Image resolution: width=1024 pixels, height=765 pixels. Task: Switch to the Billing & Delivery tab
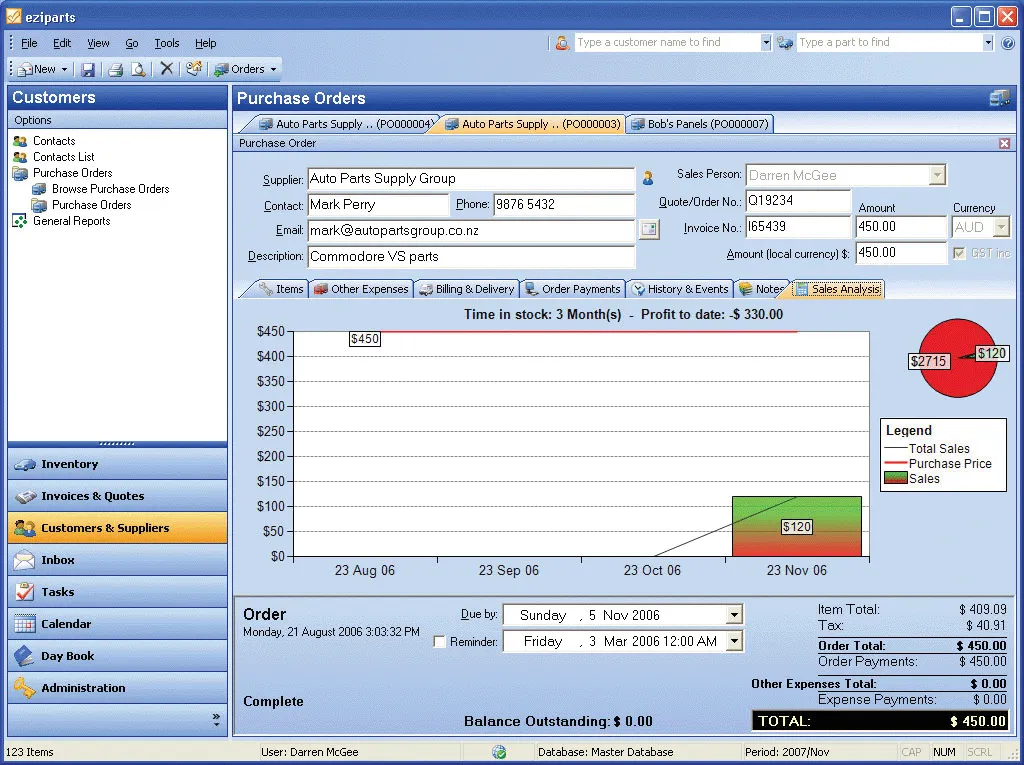467,289
